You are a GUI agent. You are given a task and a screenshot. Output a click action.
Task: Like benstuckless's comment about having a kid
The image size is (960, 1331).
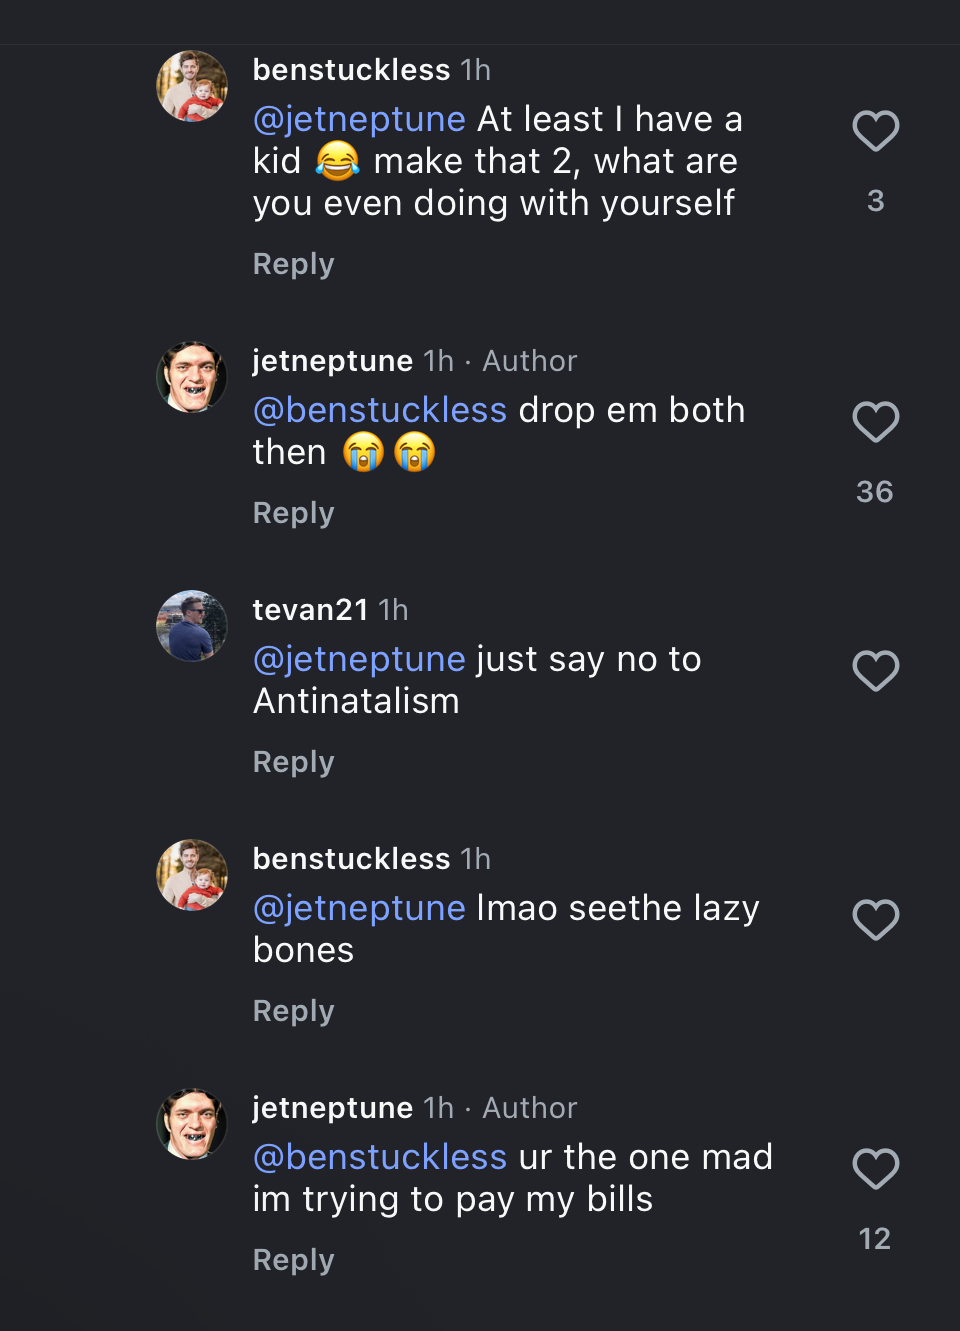875,131
